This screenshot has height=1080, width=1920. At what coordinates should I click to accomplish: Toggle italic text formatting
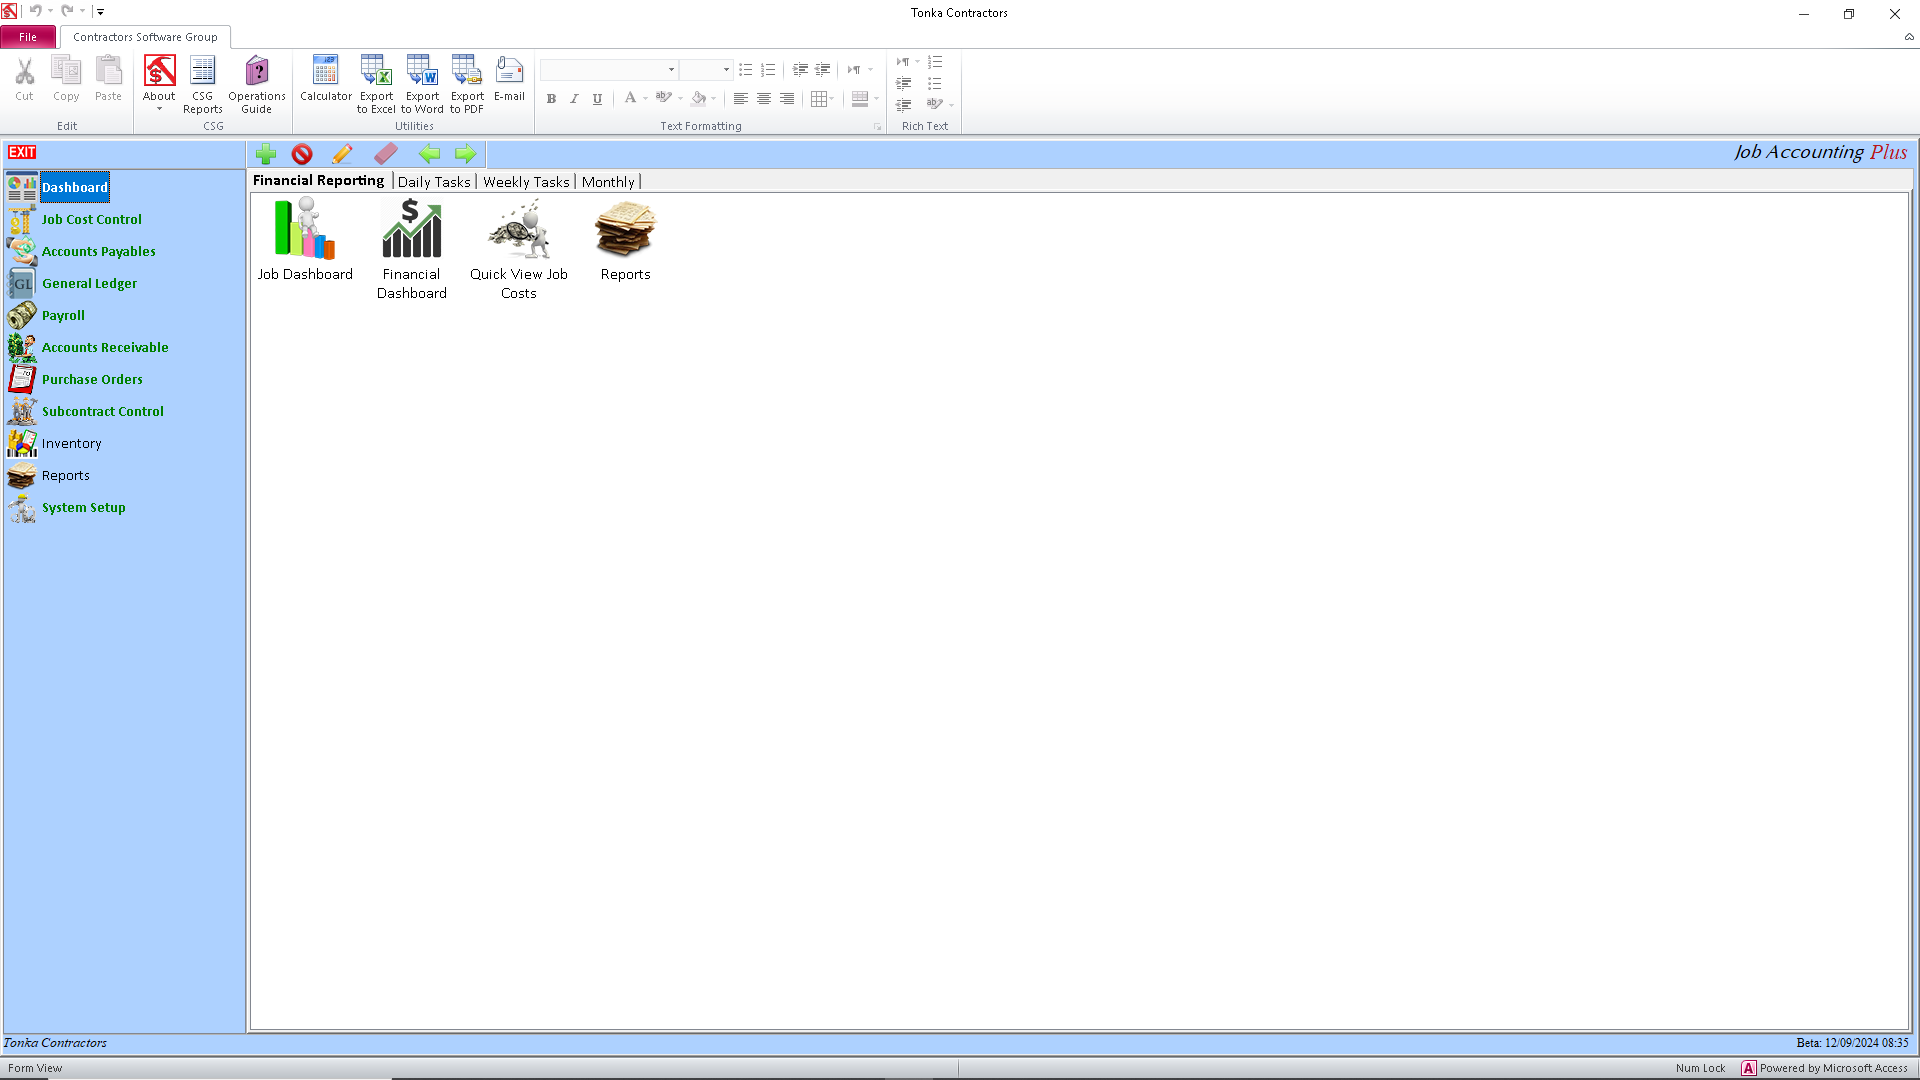pyautogui.click(x=574, y=98)
